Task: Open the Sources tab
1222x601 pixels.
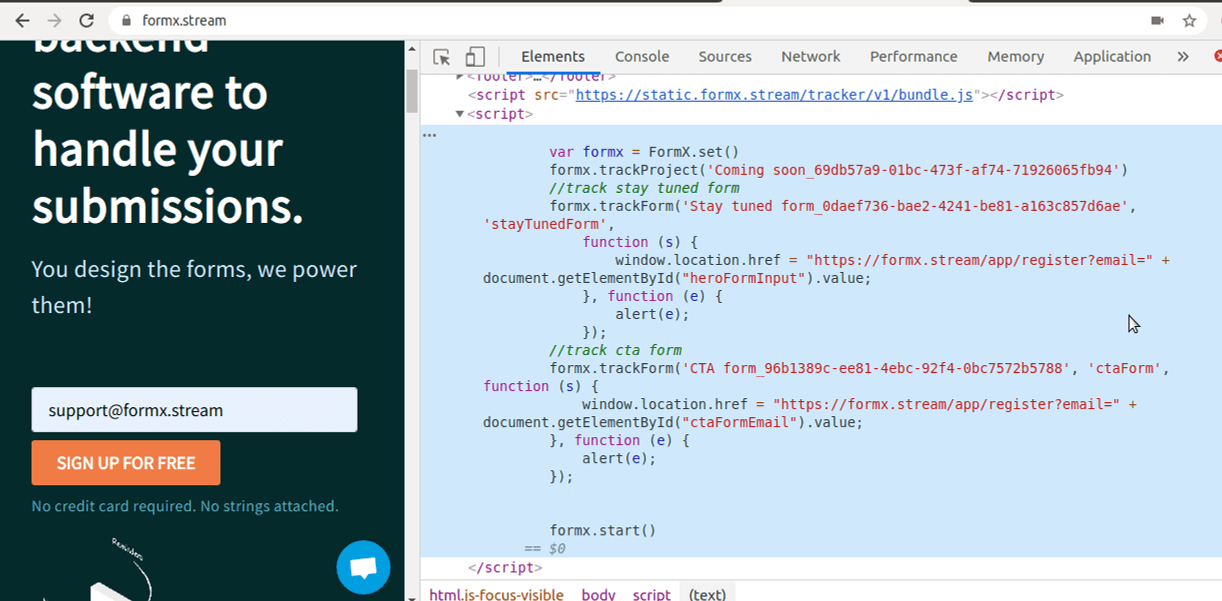Action: tap(725, 57)
